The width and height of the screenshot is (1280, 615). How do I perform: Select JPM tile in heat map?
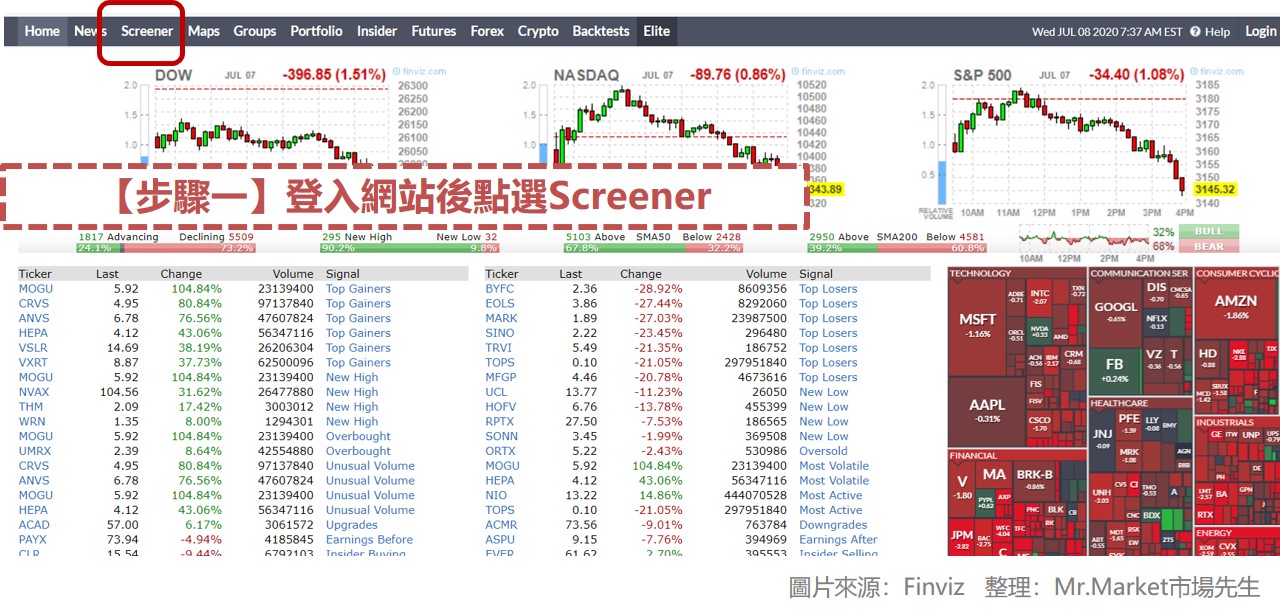click(x=962, y=538)
